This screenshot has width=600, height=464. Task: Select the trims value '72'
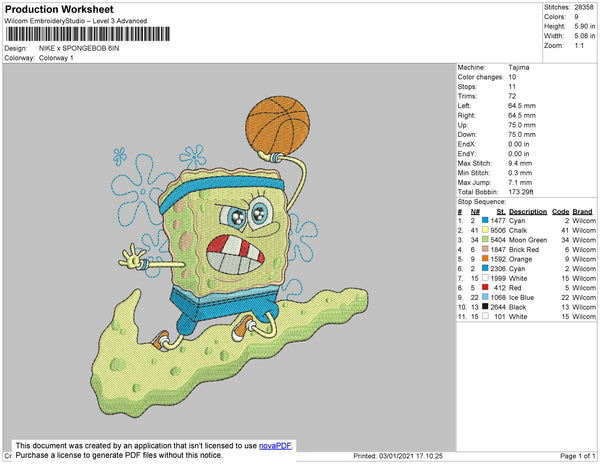pos(512,96)
